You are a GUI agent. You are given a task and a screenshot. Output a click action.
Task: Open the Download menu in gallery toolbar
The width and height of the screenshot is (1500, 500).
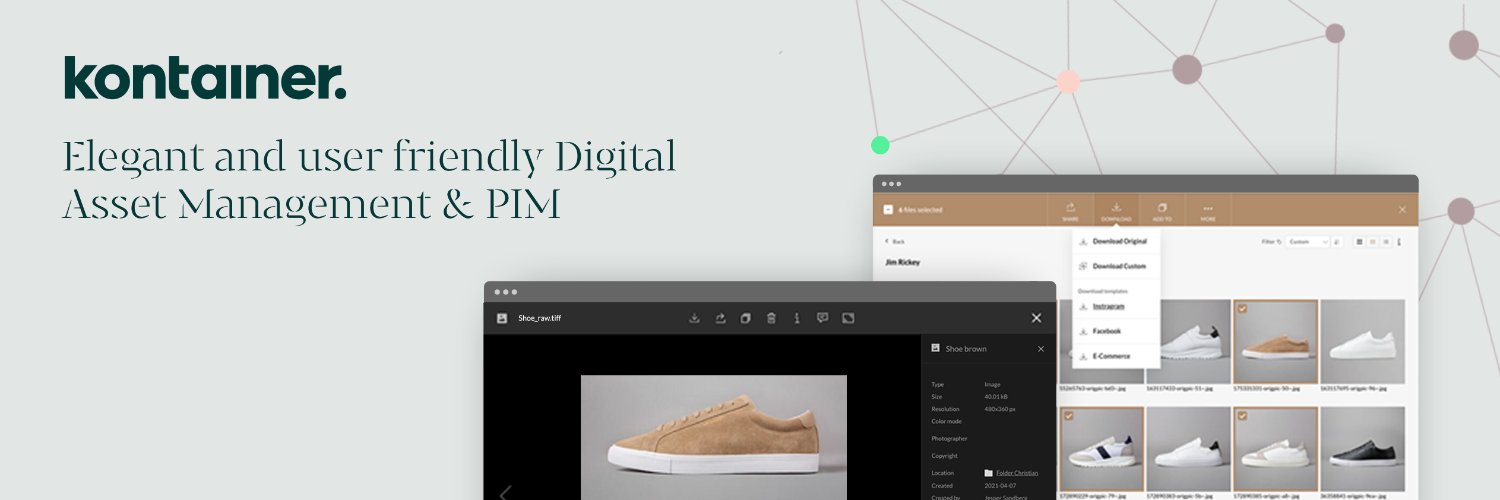(1116, 211)
